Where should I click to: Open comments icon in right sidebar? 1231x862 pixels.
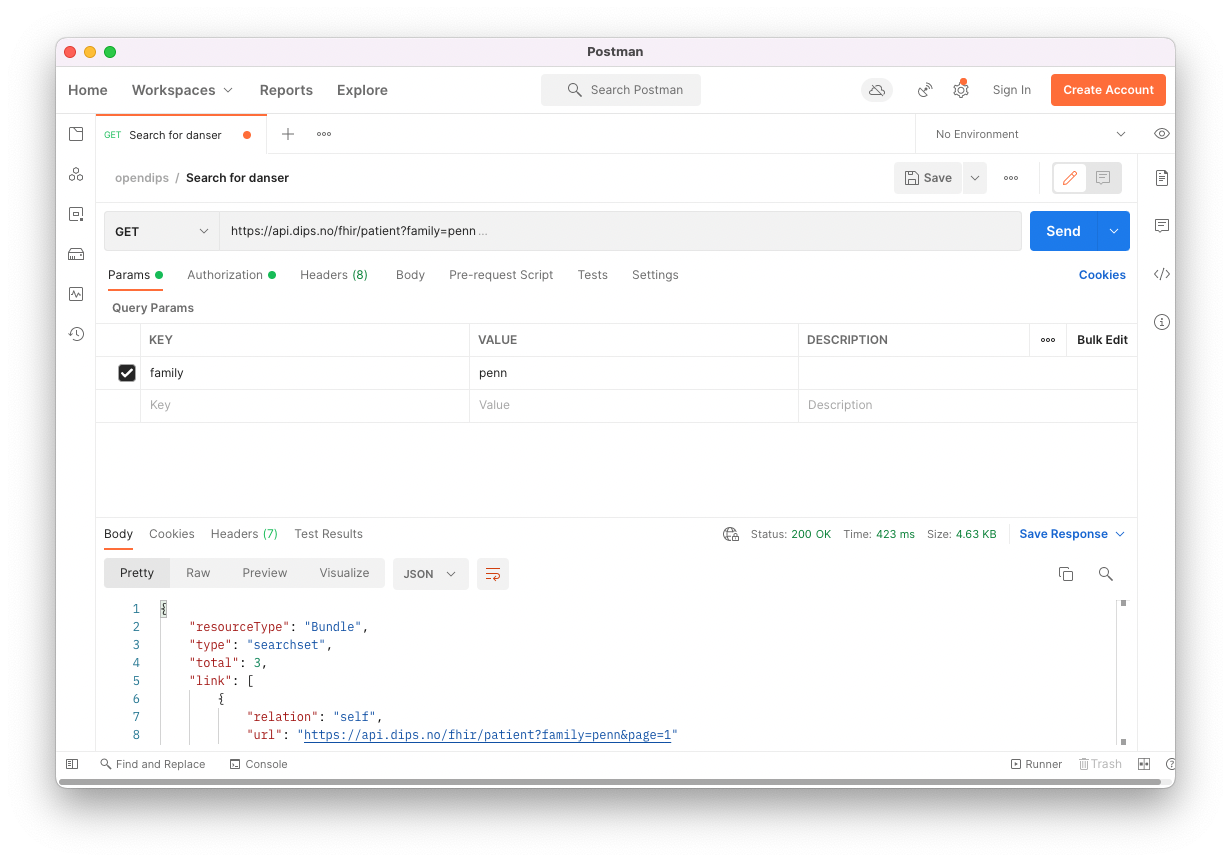pos(1161,226)
